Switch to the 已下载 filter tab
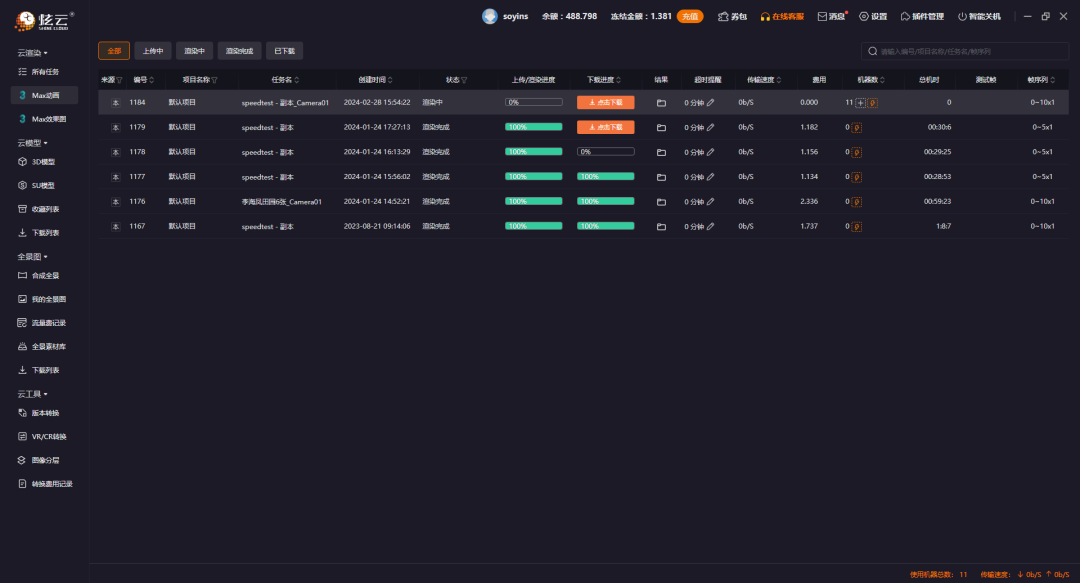 point(284,51)
